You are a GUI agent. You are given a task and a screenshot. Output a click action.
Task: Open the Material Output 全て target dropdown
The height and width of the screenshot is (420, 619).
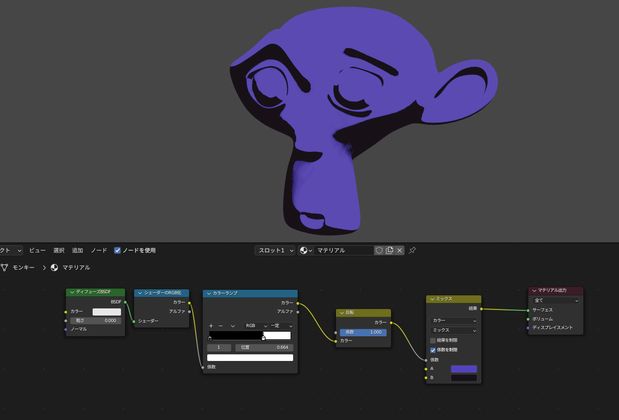click(555, 300)
